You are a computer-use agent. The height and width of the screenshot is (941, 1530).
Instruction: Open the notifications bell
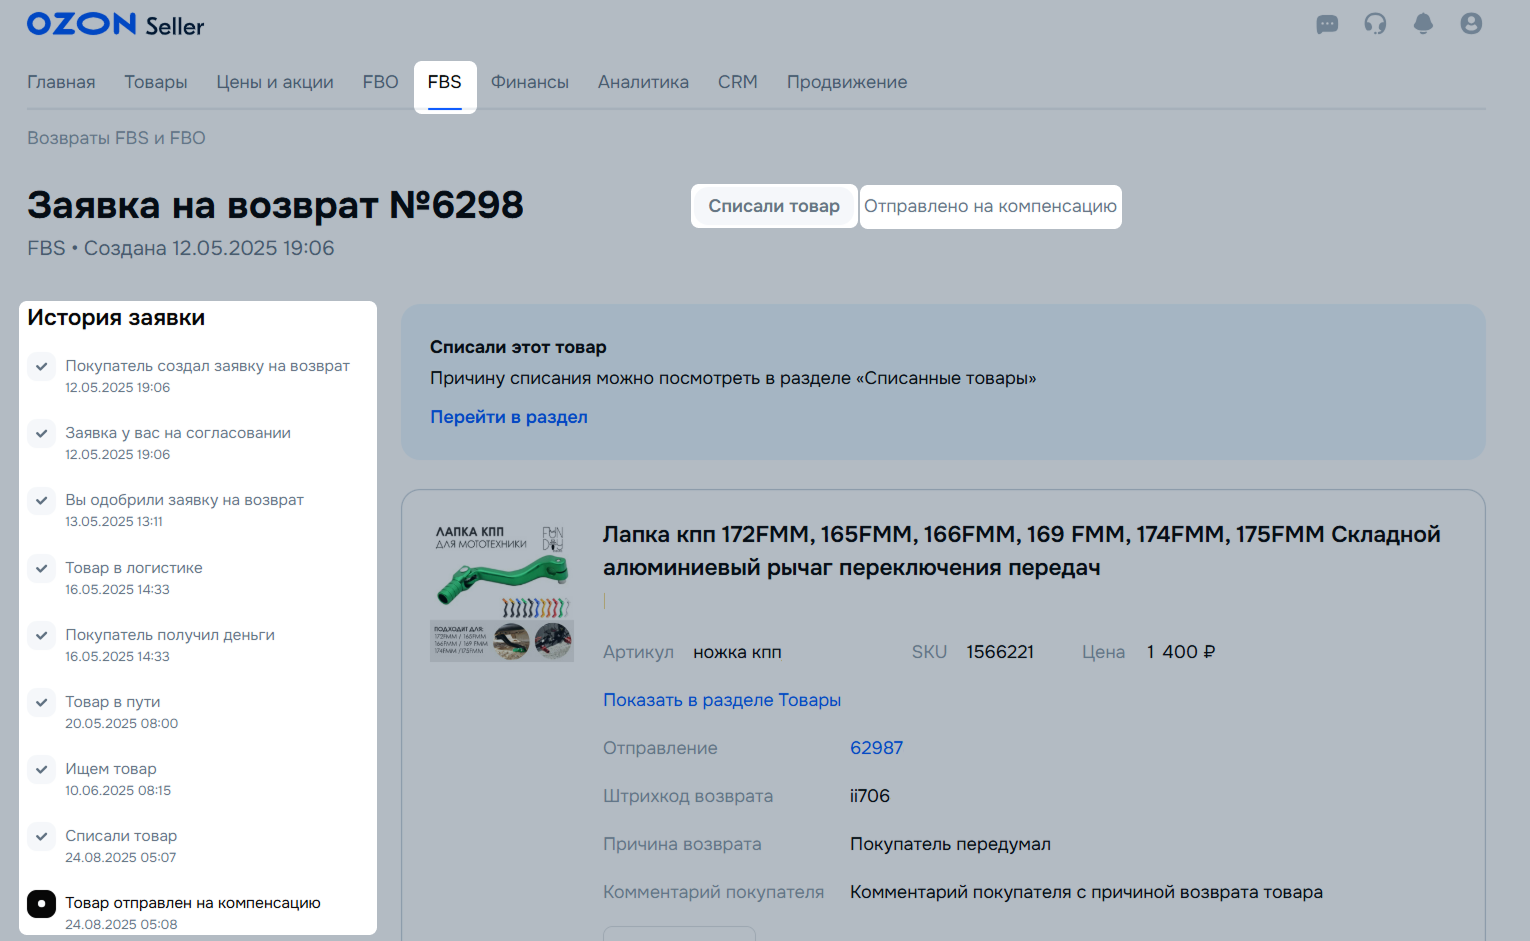tap(1423, 24)
